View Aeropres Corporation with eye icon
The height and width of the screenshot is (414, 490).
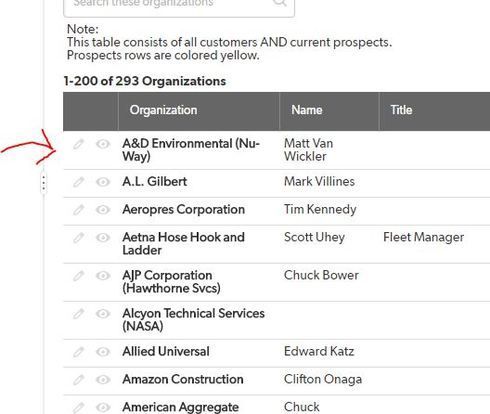pyautogui.click(x=103, y=210)
